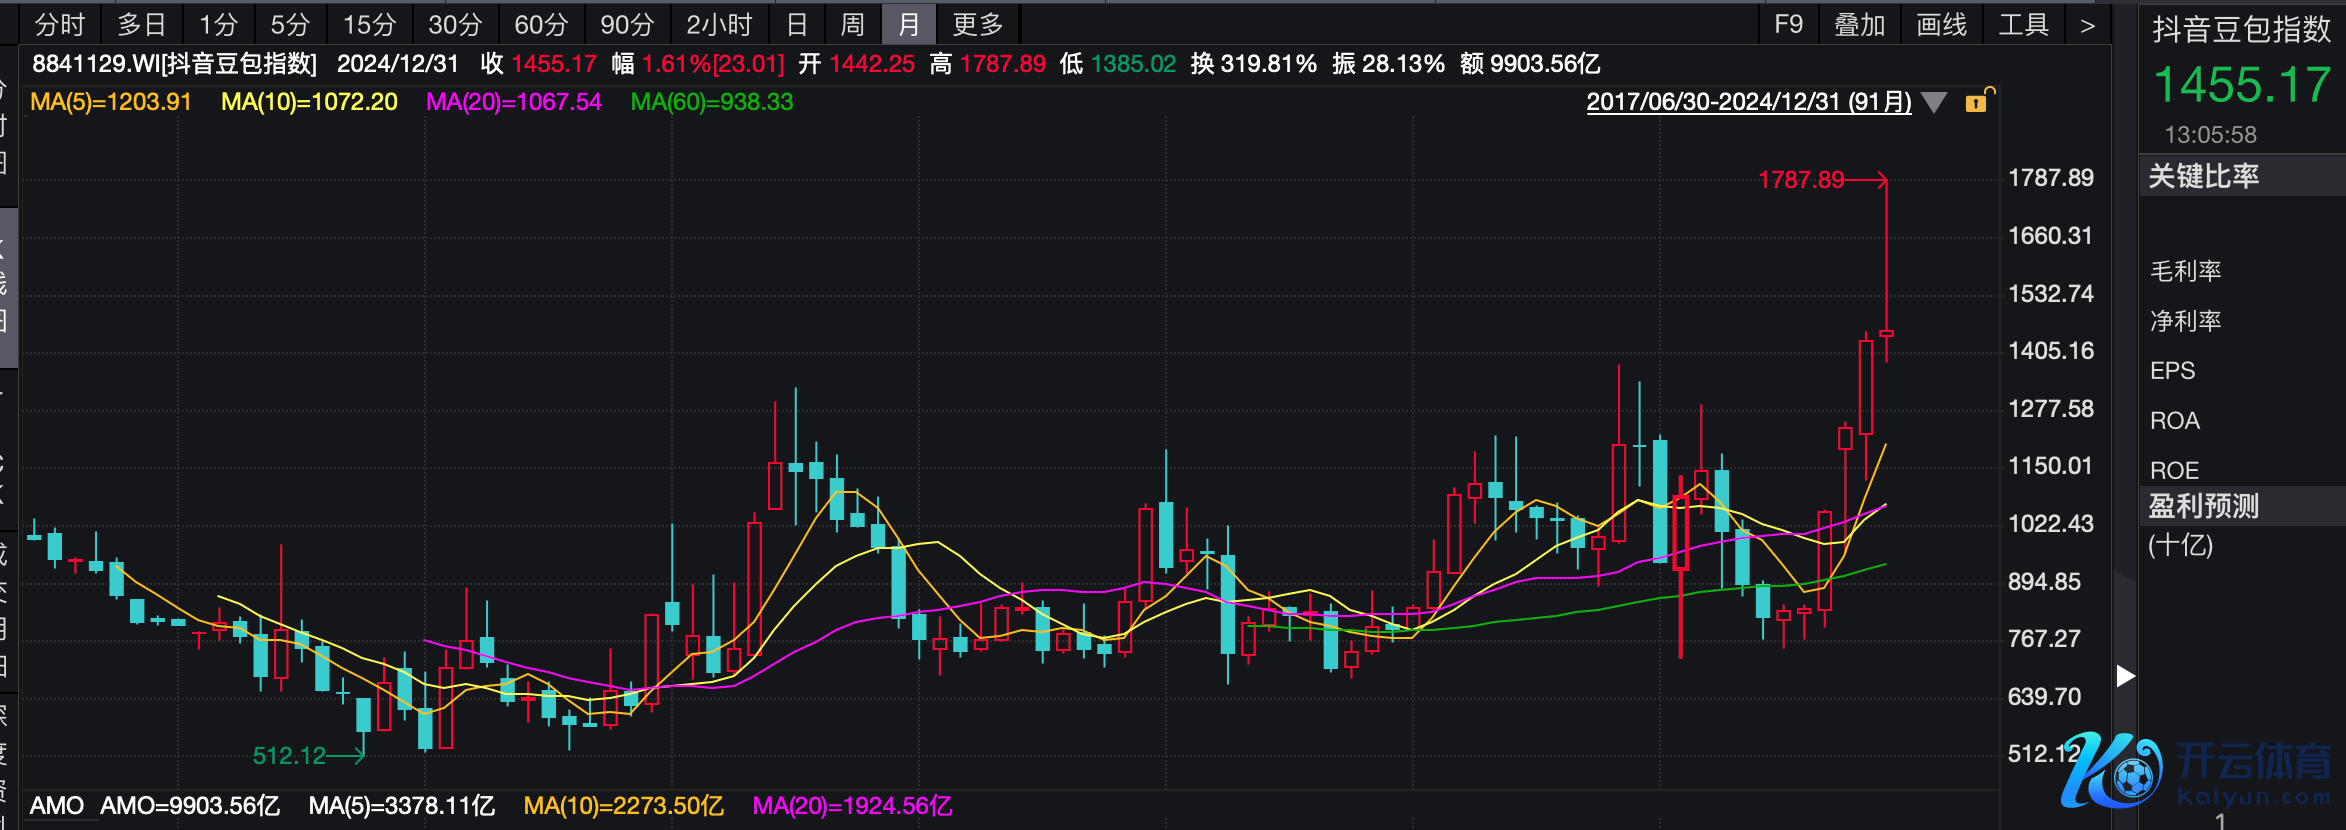Click the lock icon beside the date range
The image size is (2346, 830).
pyautogui.click(x=1978, y=101)
